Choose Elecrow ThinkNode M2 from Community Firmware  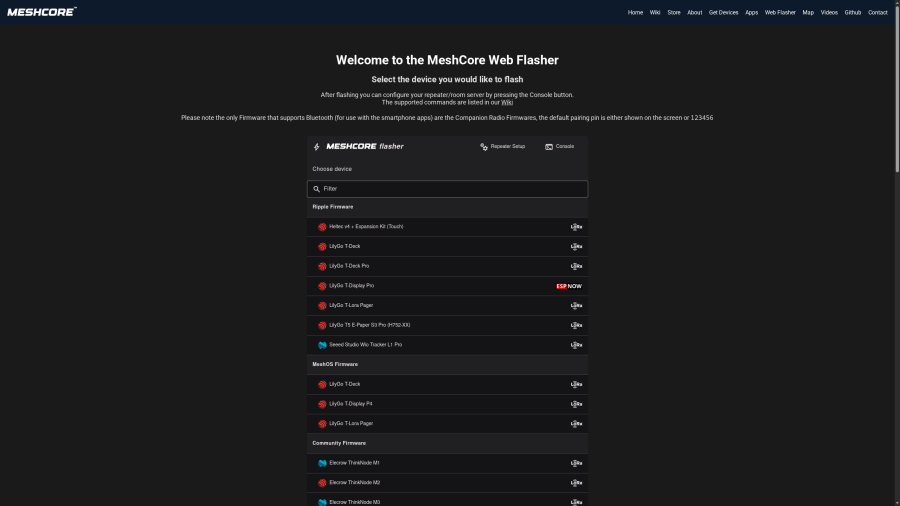(x=354, y=483)
